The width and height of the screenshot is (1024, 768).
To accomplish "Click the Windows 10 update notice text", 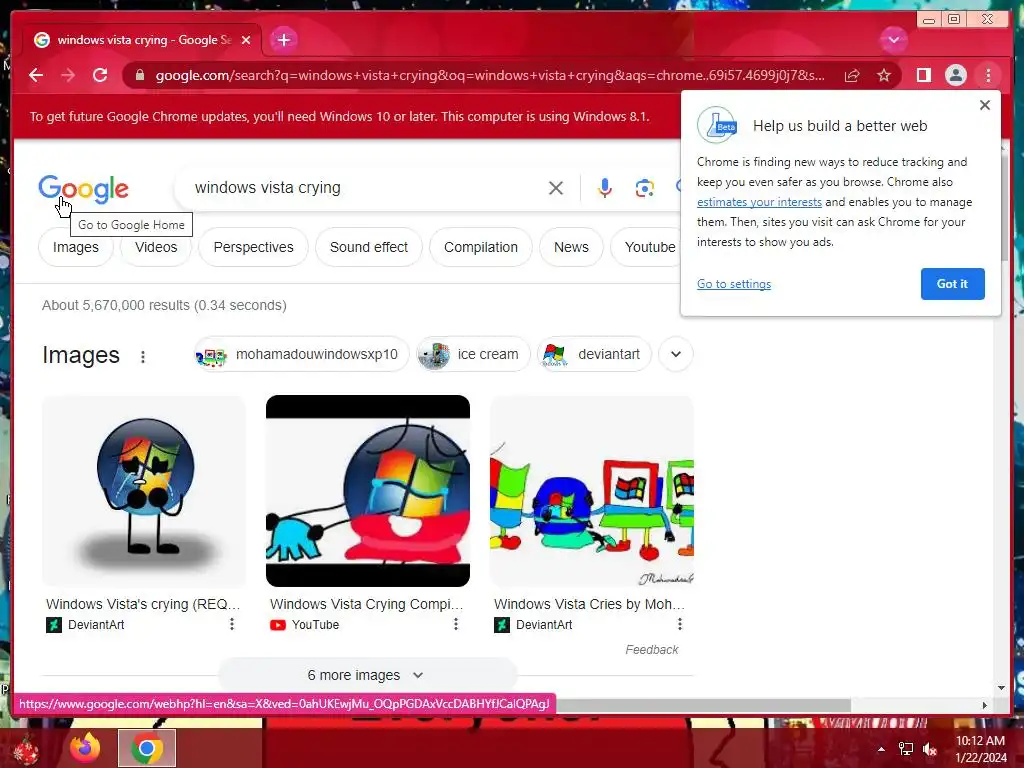I will pos(340,116).
